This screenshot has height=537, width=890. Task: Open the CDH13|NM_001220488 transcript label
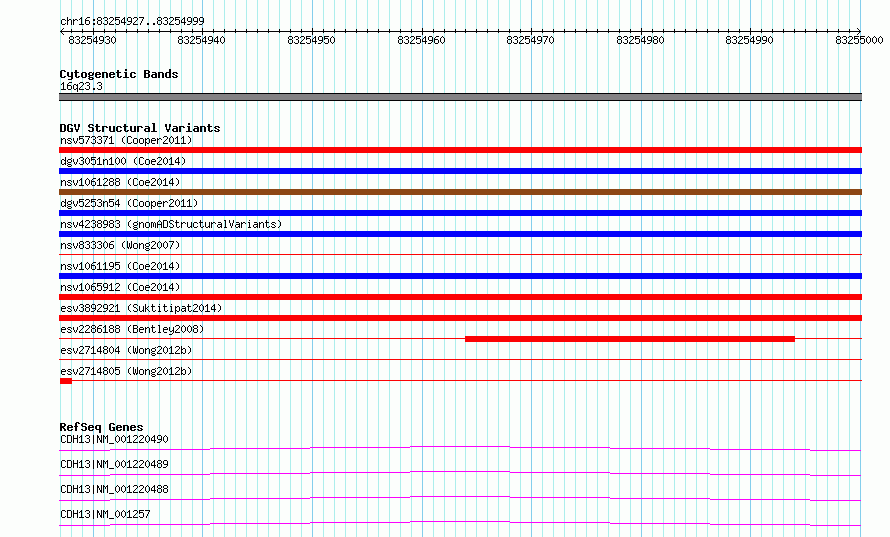[114, 489]
